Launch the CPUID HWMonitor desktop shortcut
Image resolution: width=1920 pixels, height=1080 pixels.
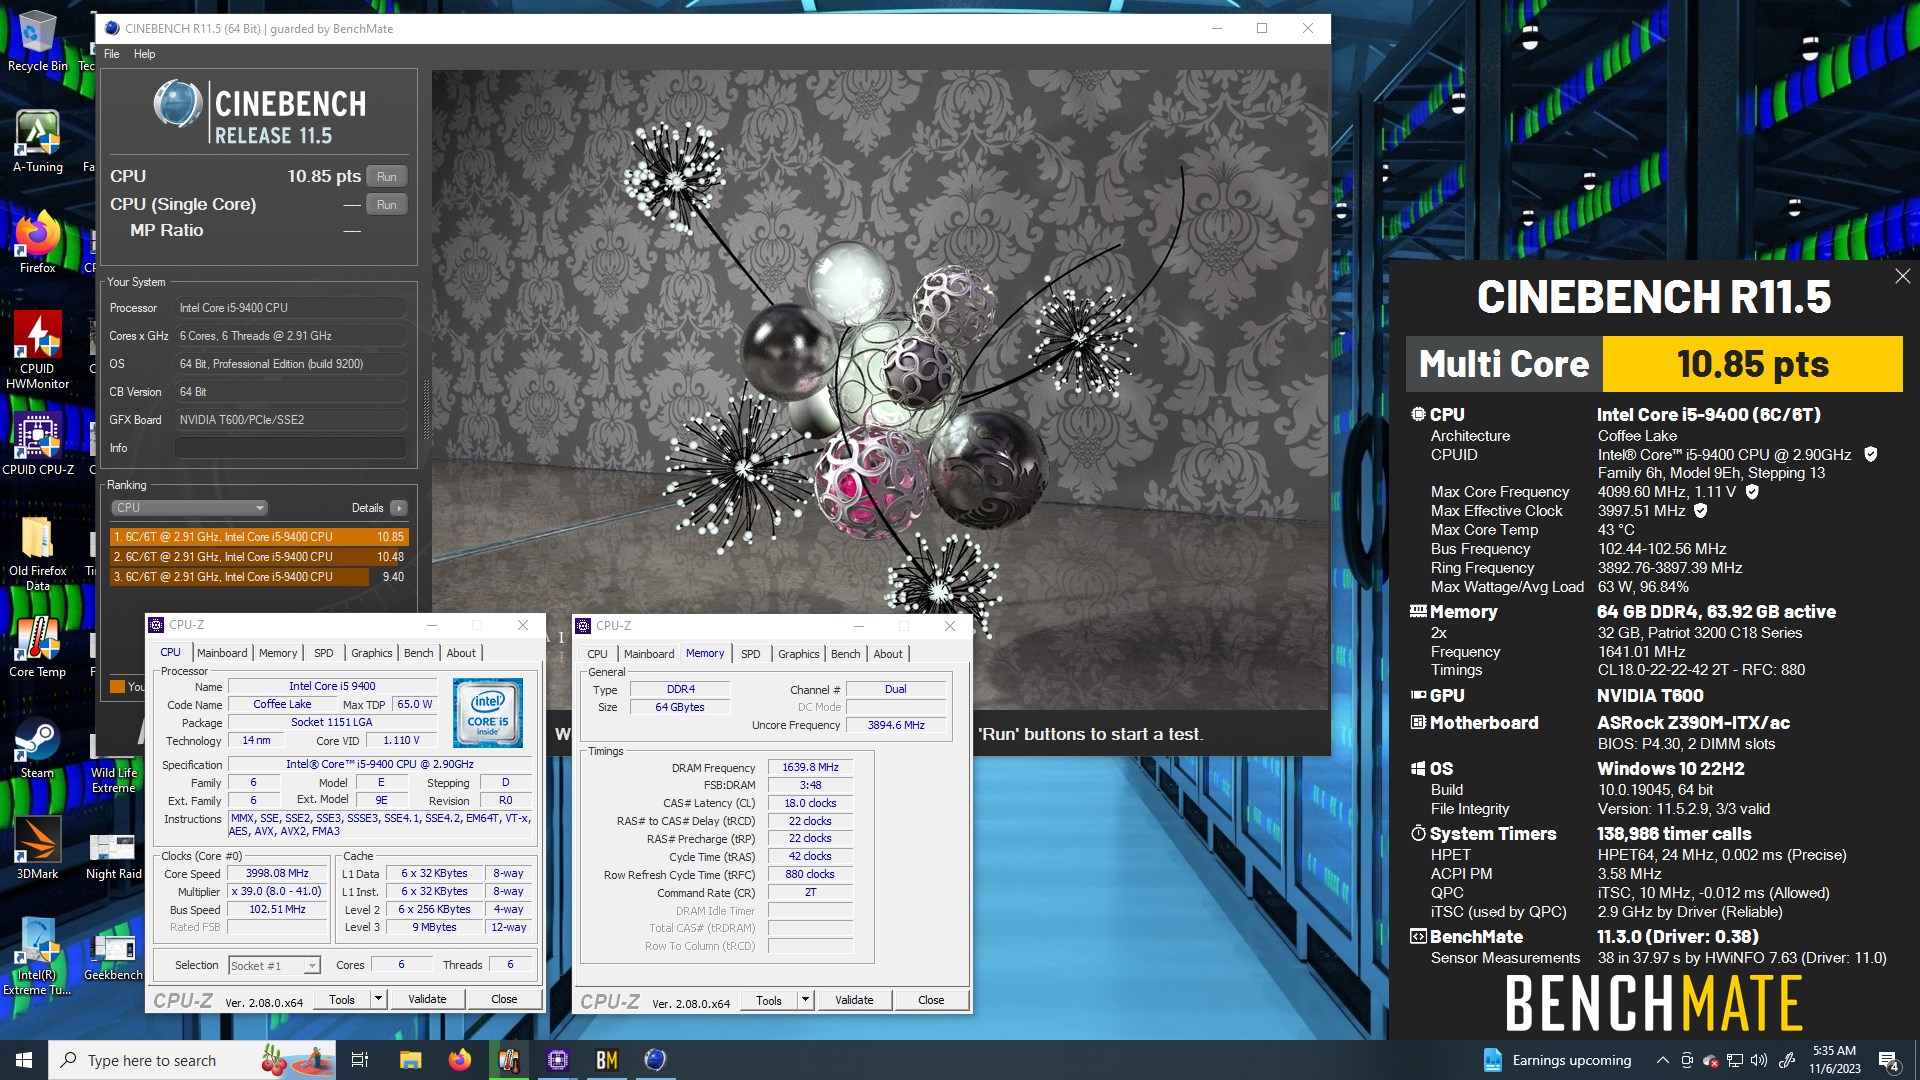pyautogui.click(x=37, y=349)
